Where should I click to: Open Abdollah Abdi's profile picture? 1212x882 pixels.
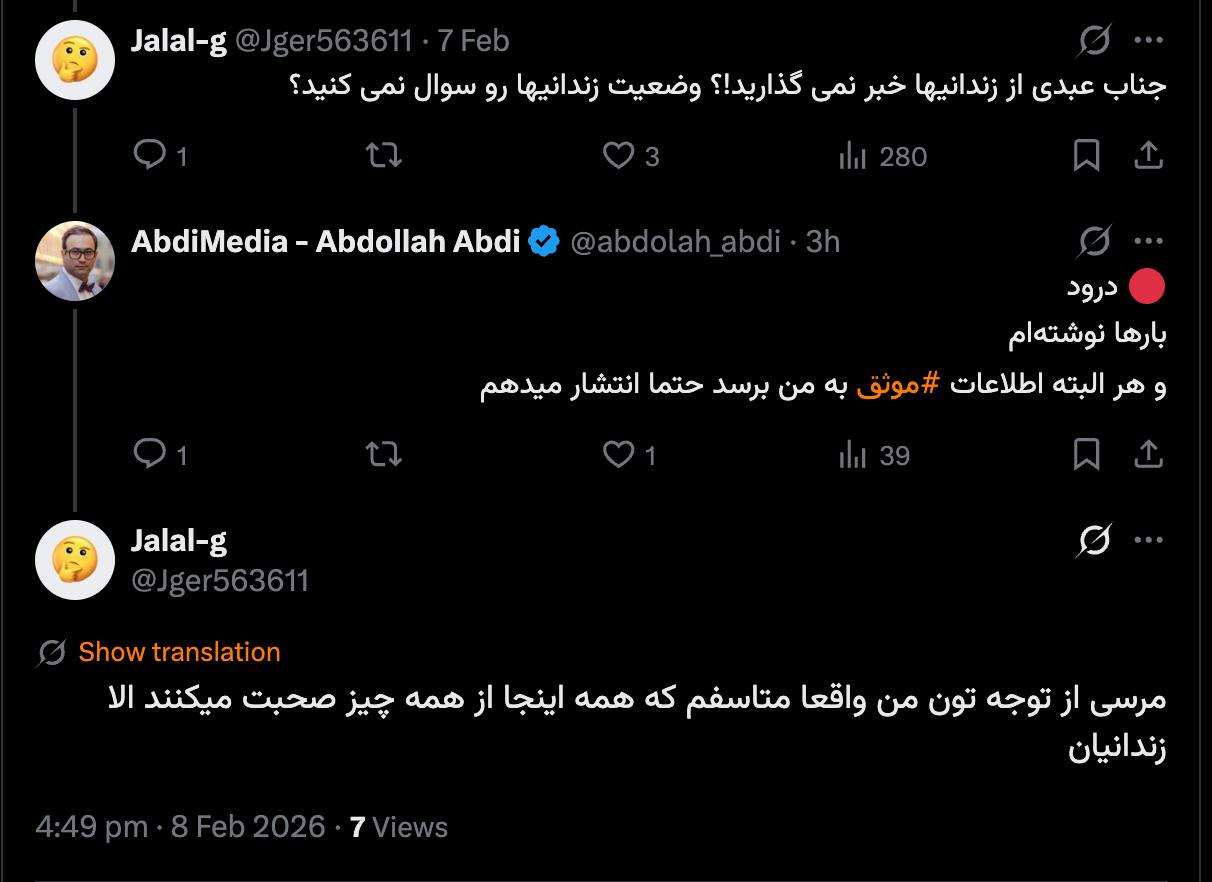[75, 261]
